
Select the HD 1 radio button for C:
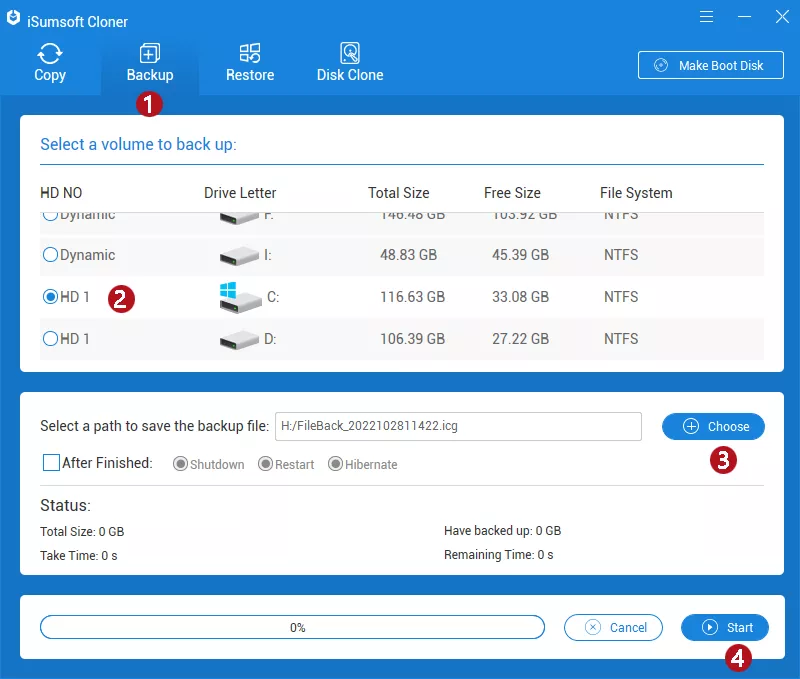50,297
